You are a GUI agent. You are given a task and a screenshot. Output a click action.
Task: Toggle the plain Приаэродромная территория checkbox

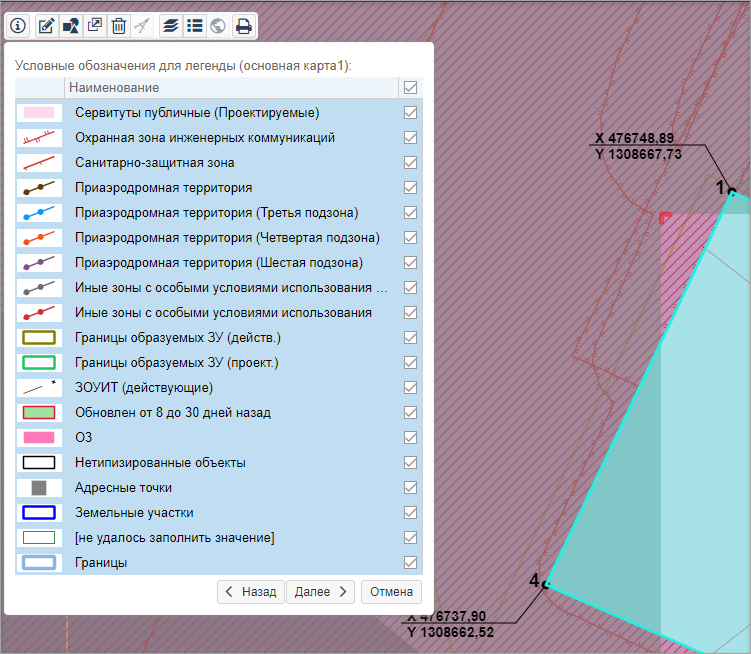pyautogui.click(x=410, y=187)
